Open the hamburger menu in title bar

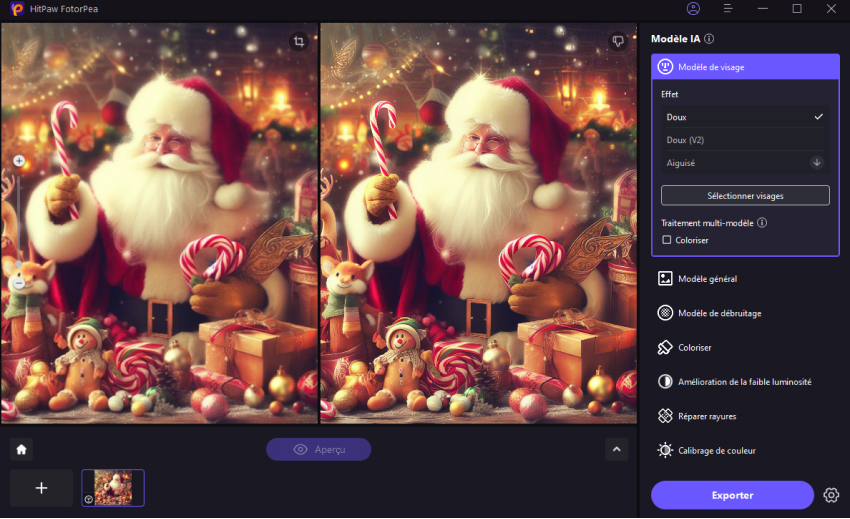(x=728, y=9)
